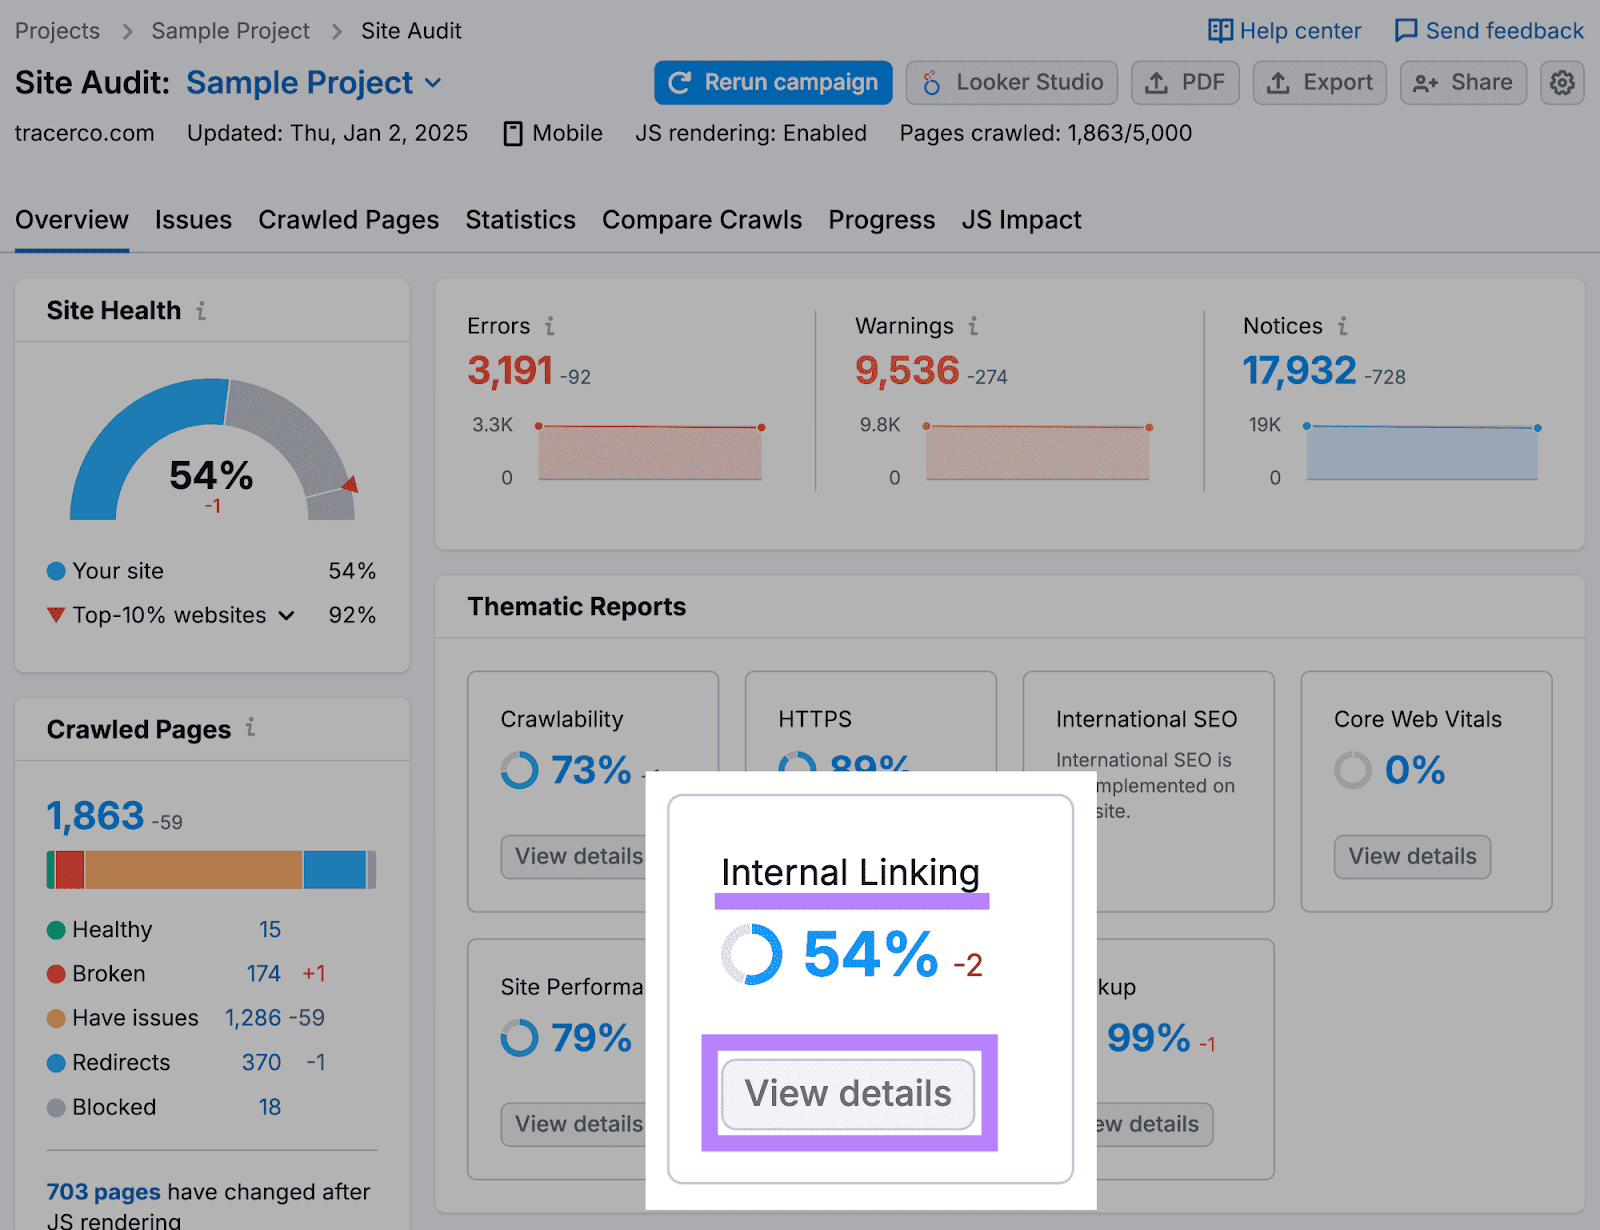This screenshot has width=1600, height=1230.
Task: Click the Redirects count 370
Action: point(261,1063)
